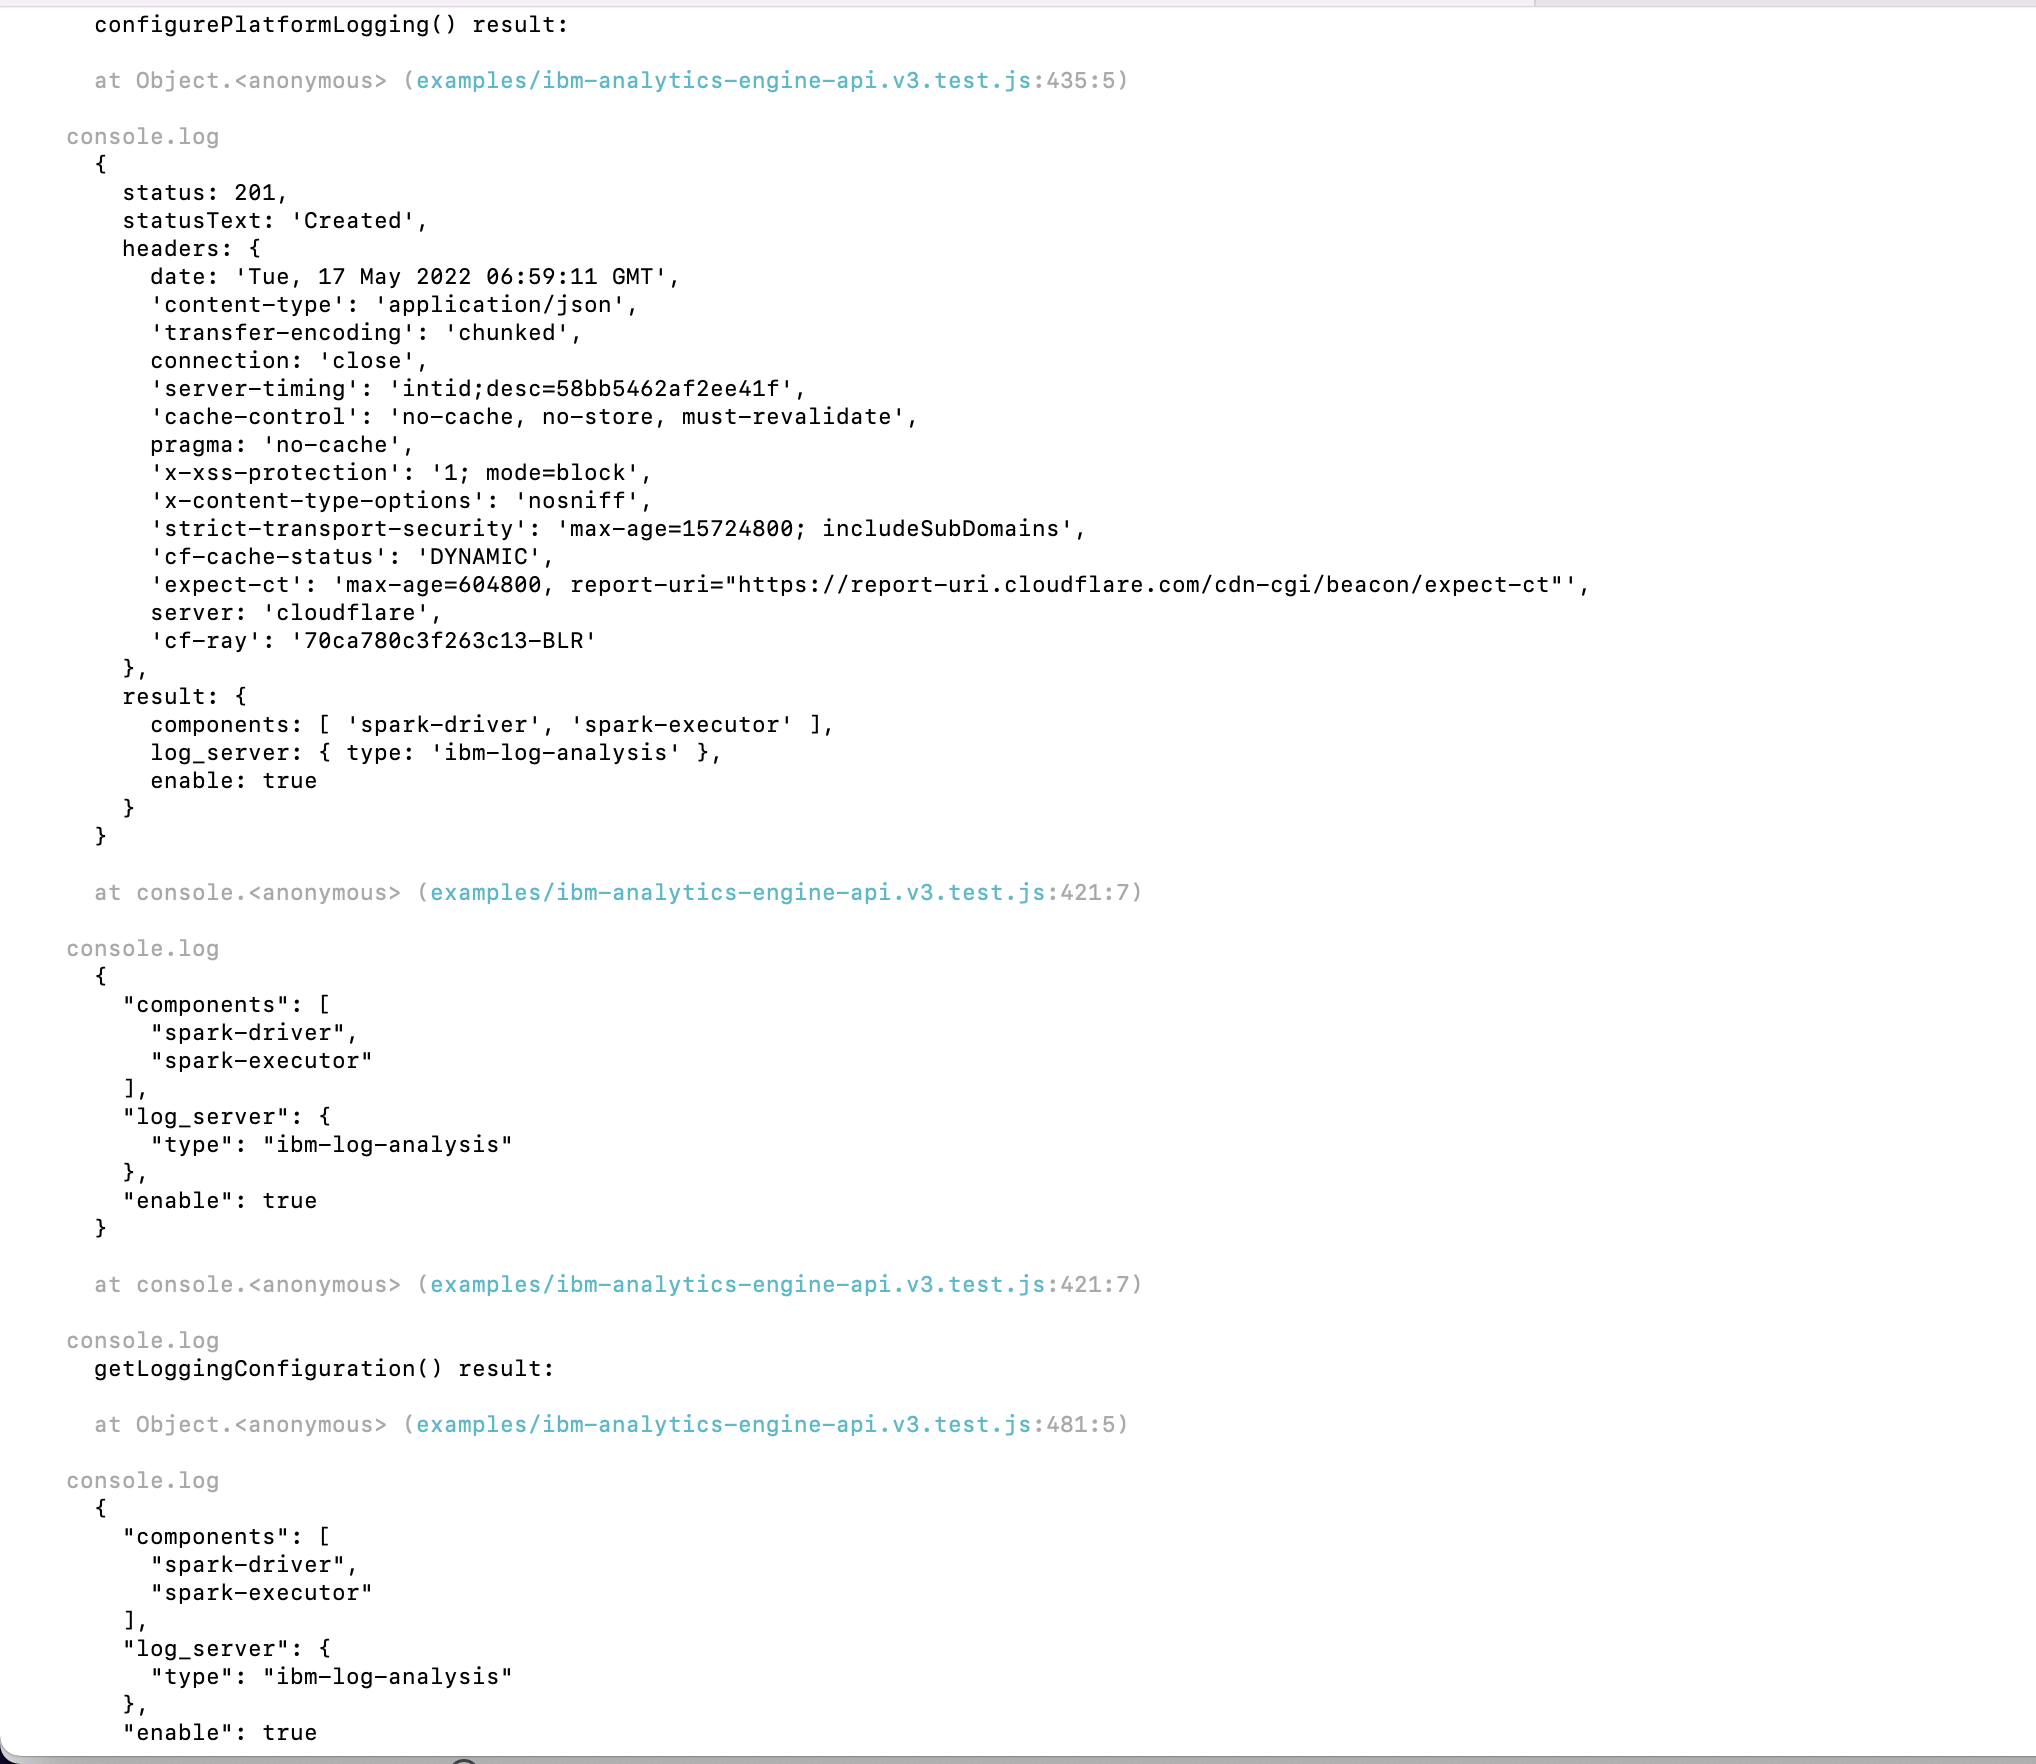Click the 'transfer-encoding' chunked line

click(x=365, y=333)
